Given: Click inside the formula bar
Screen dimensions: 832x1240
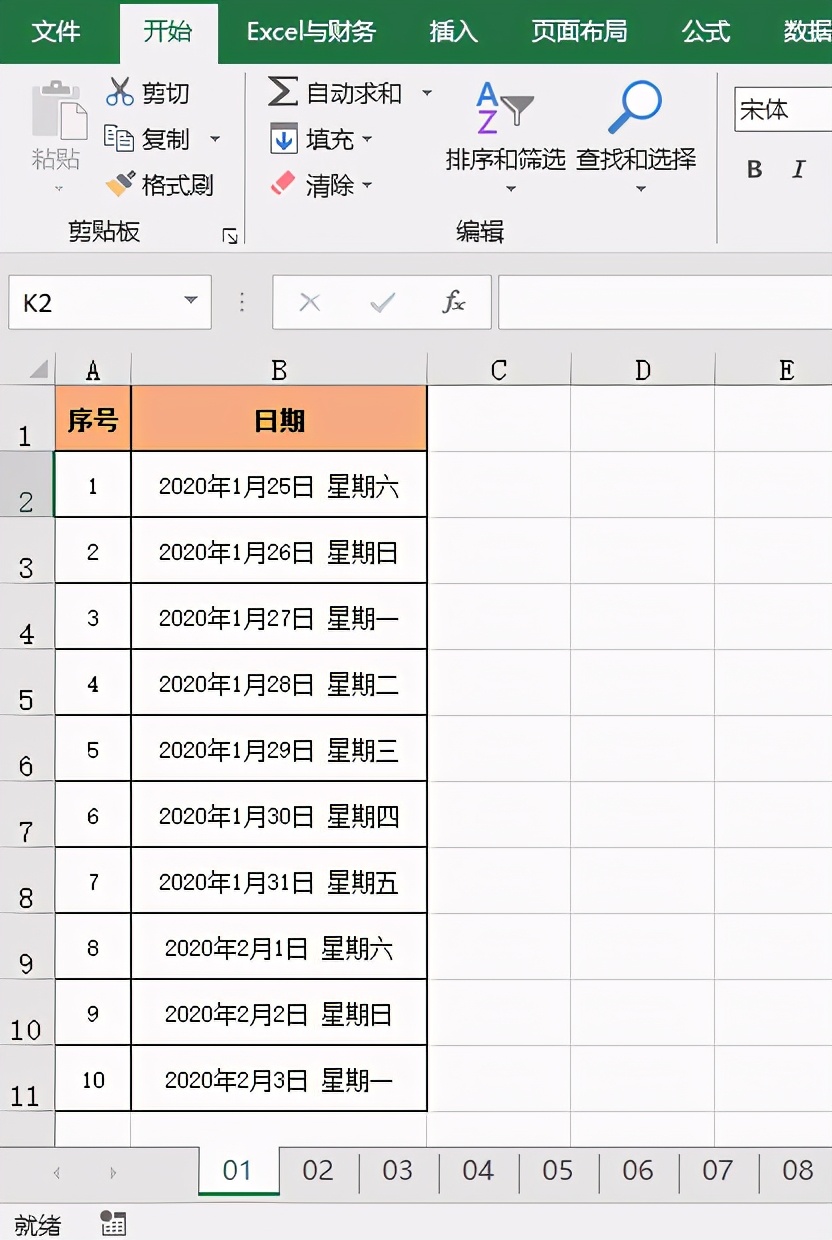Looking at the screenshot, I should point(665,302).
